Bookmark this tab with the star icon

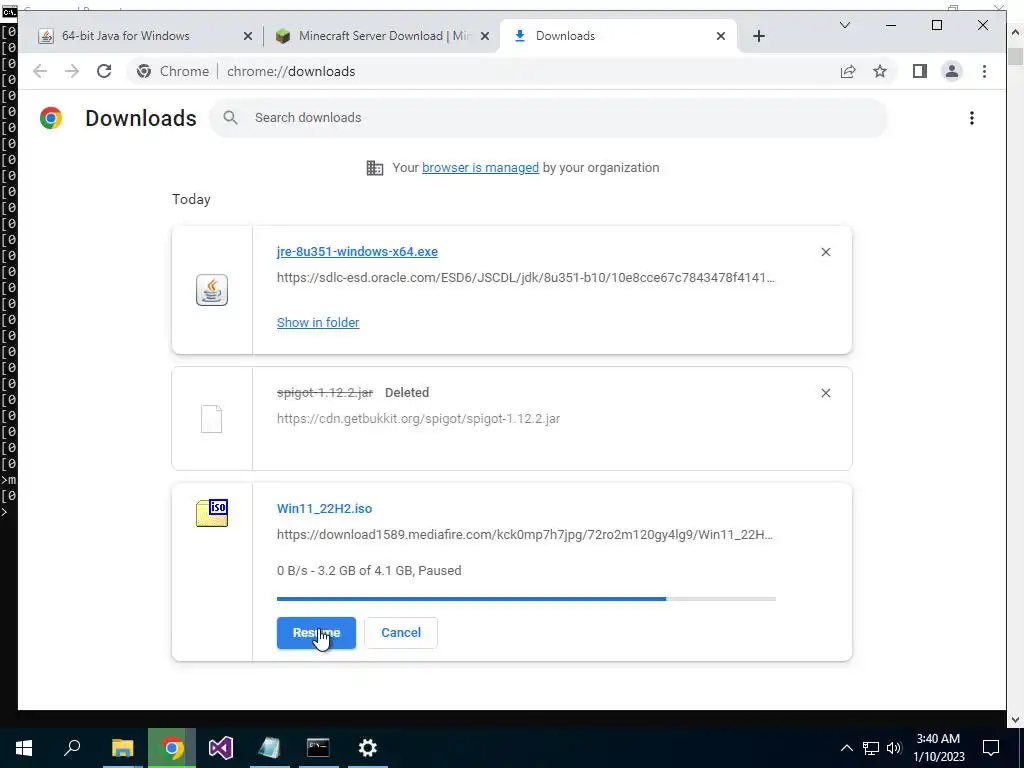click(880, 71)
